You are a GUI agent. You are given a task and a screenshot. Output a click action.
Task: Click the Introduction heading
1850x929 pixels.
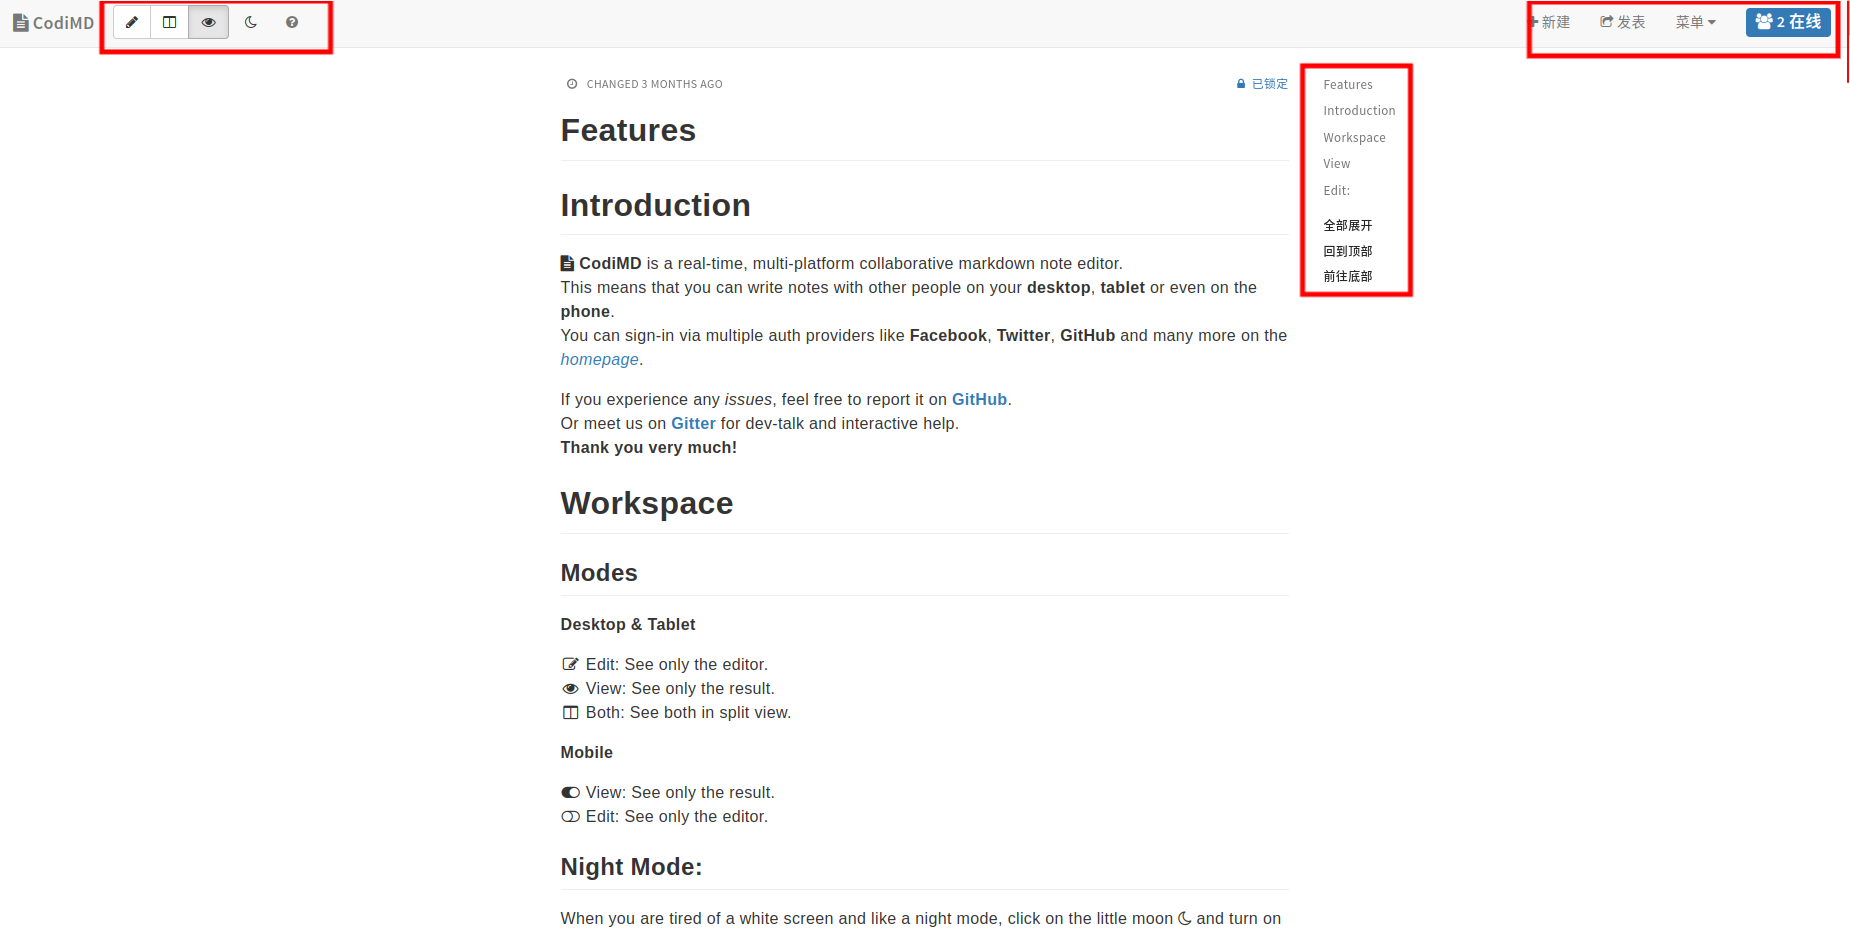[655, 206]
